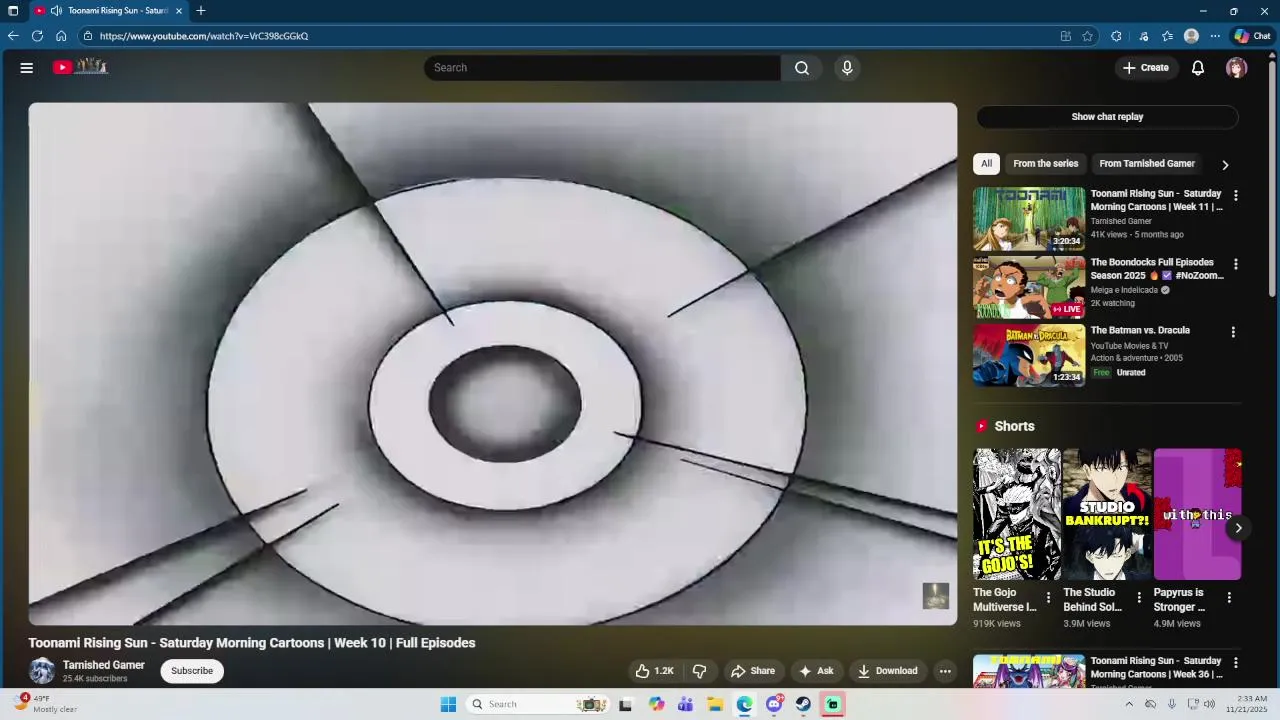The width and height of the screenshot is (1280, 720).
Task: Open the YouTube guide hamburger menu
Action: (27, 68)
